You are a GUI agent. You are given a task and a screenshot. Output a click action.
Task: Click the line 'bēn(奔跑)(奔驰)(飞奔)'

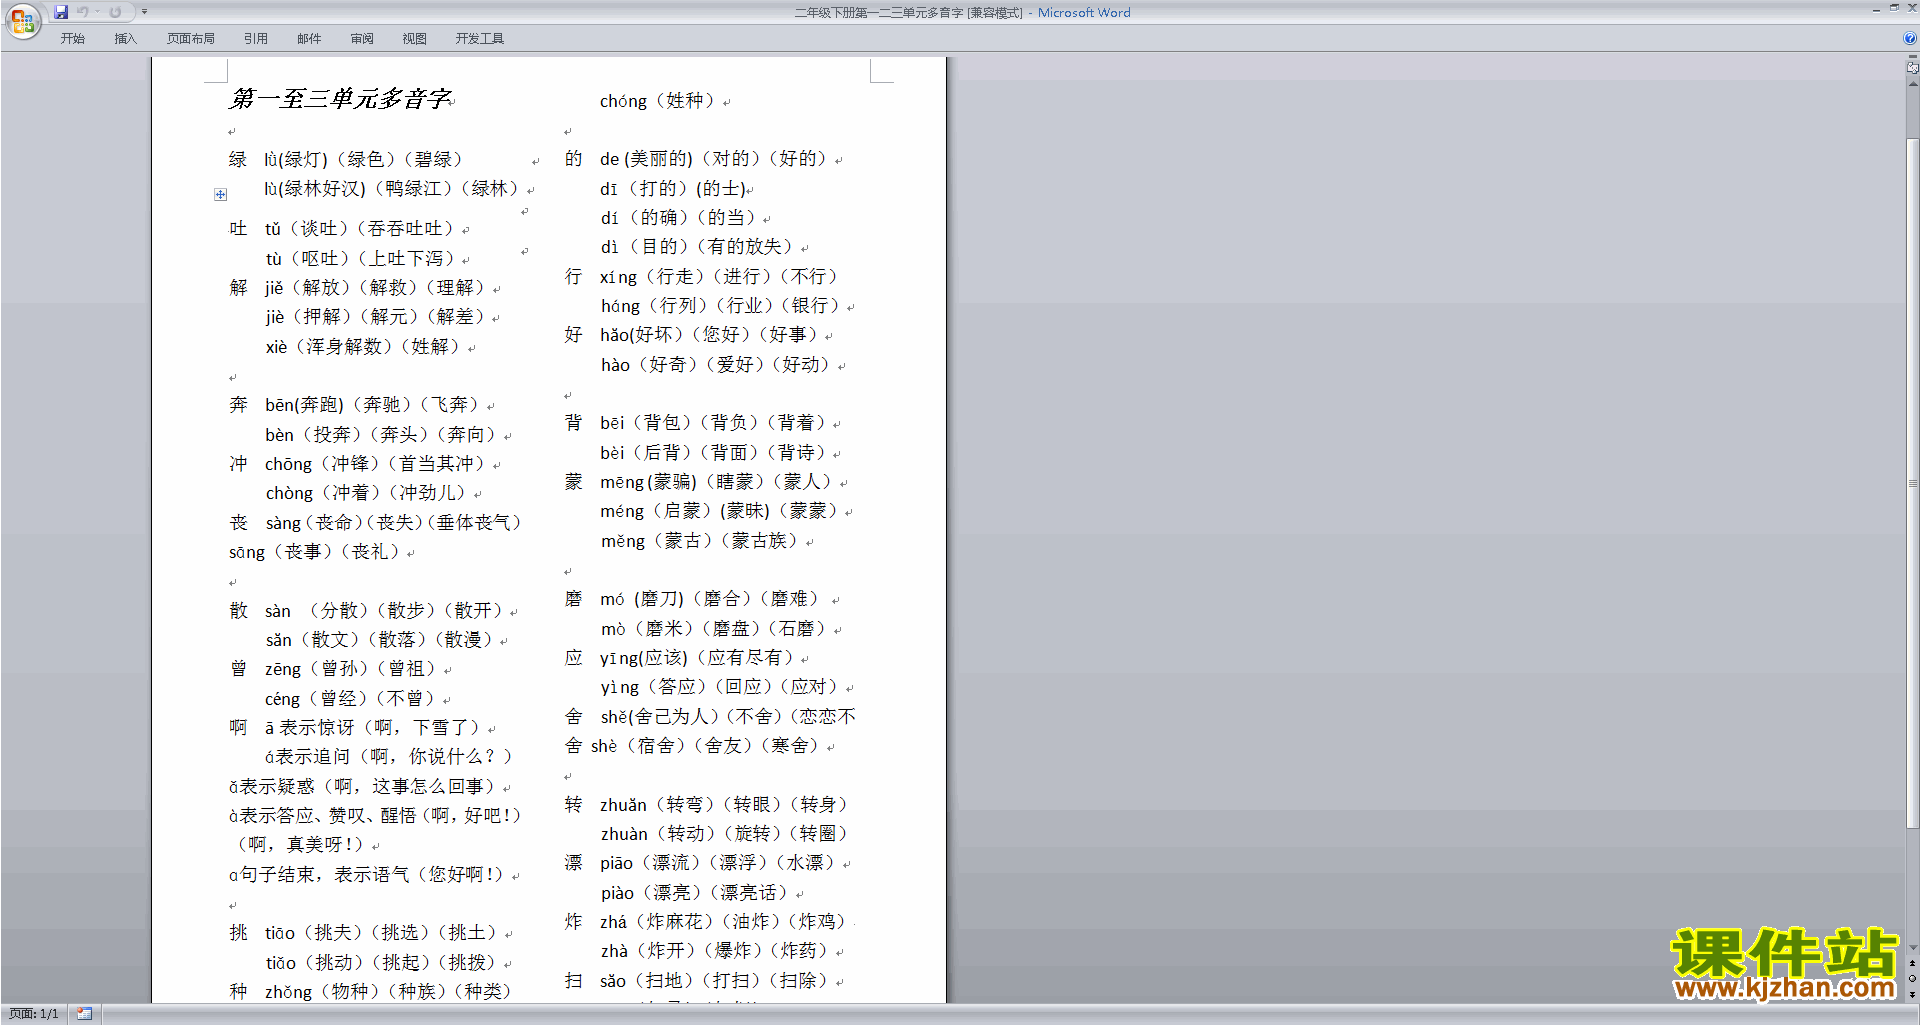pyautogui.click(x=371, y=405)
